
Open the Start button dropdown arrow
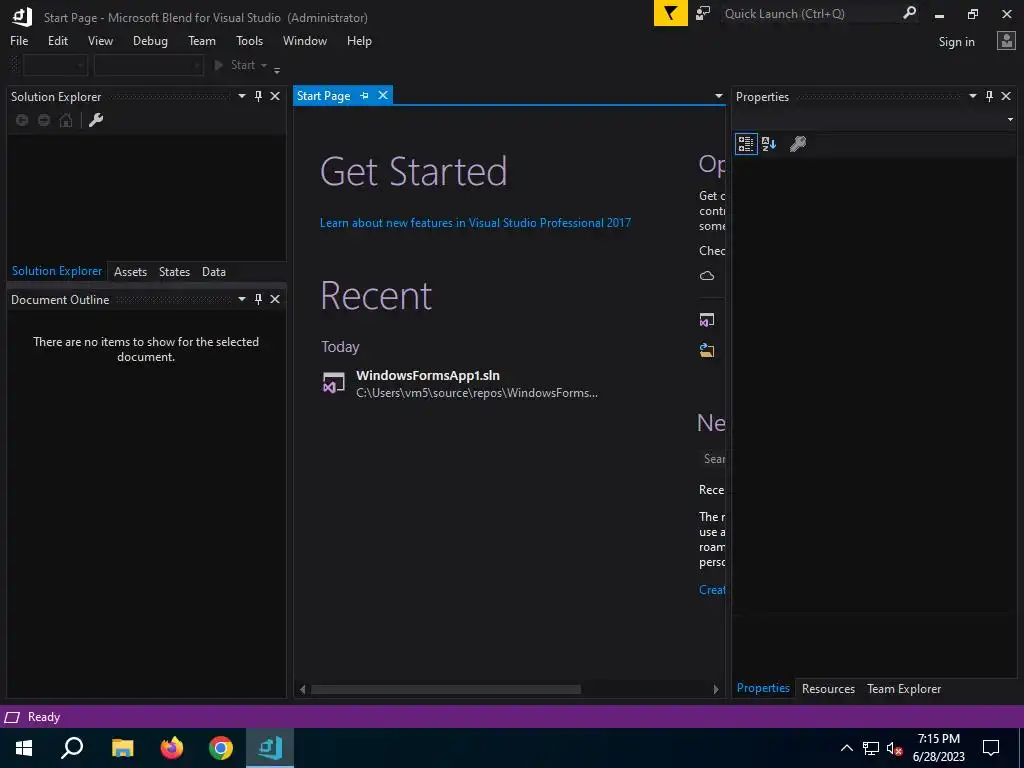pyautogui.click(x=264, y=65)
